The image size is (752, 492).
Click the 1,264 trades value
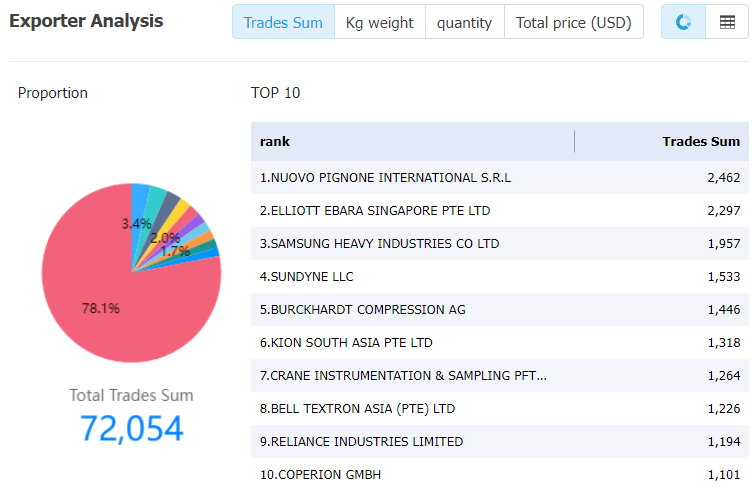pyautogui.click(x=724, y=375)
